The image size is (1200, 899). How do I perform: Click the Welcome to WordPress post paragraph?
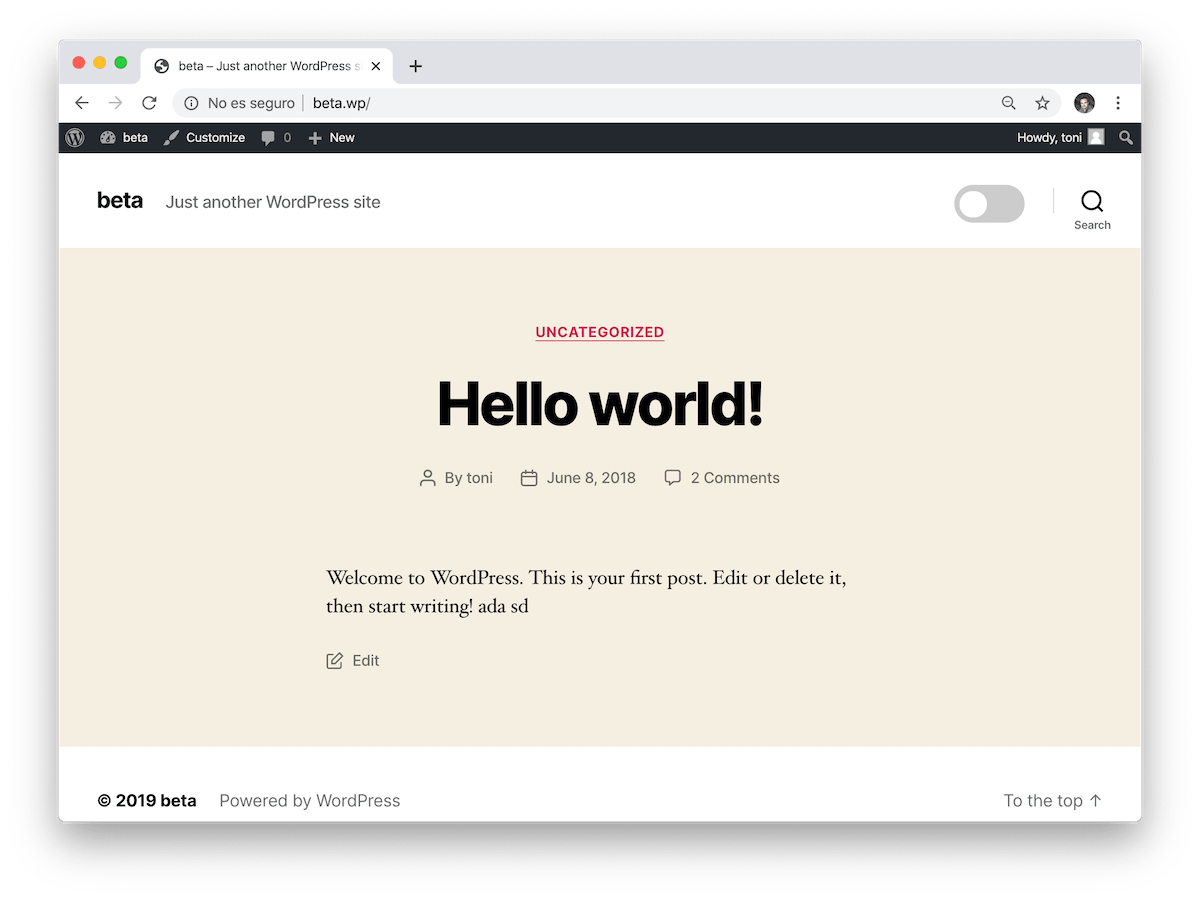pos(586,592)
